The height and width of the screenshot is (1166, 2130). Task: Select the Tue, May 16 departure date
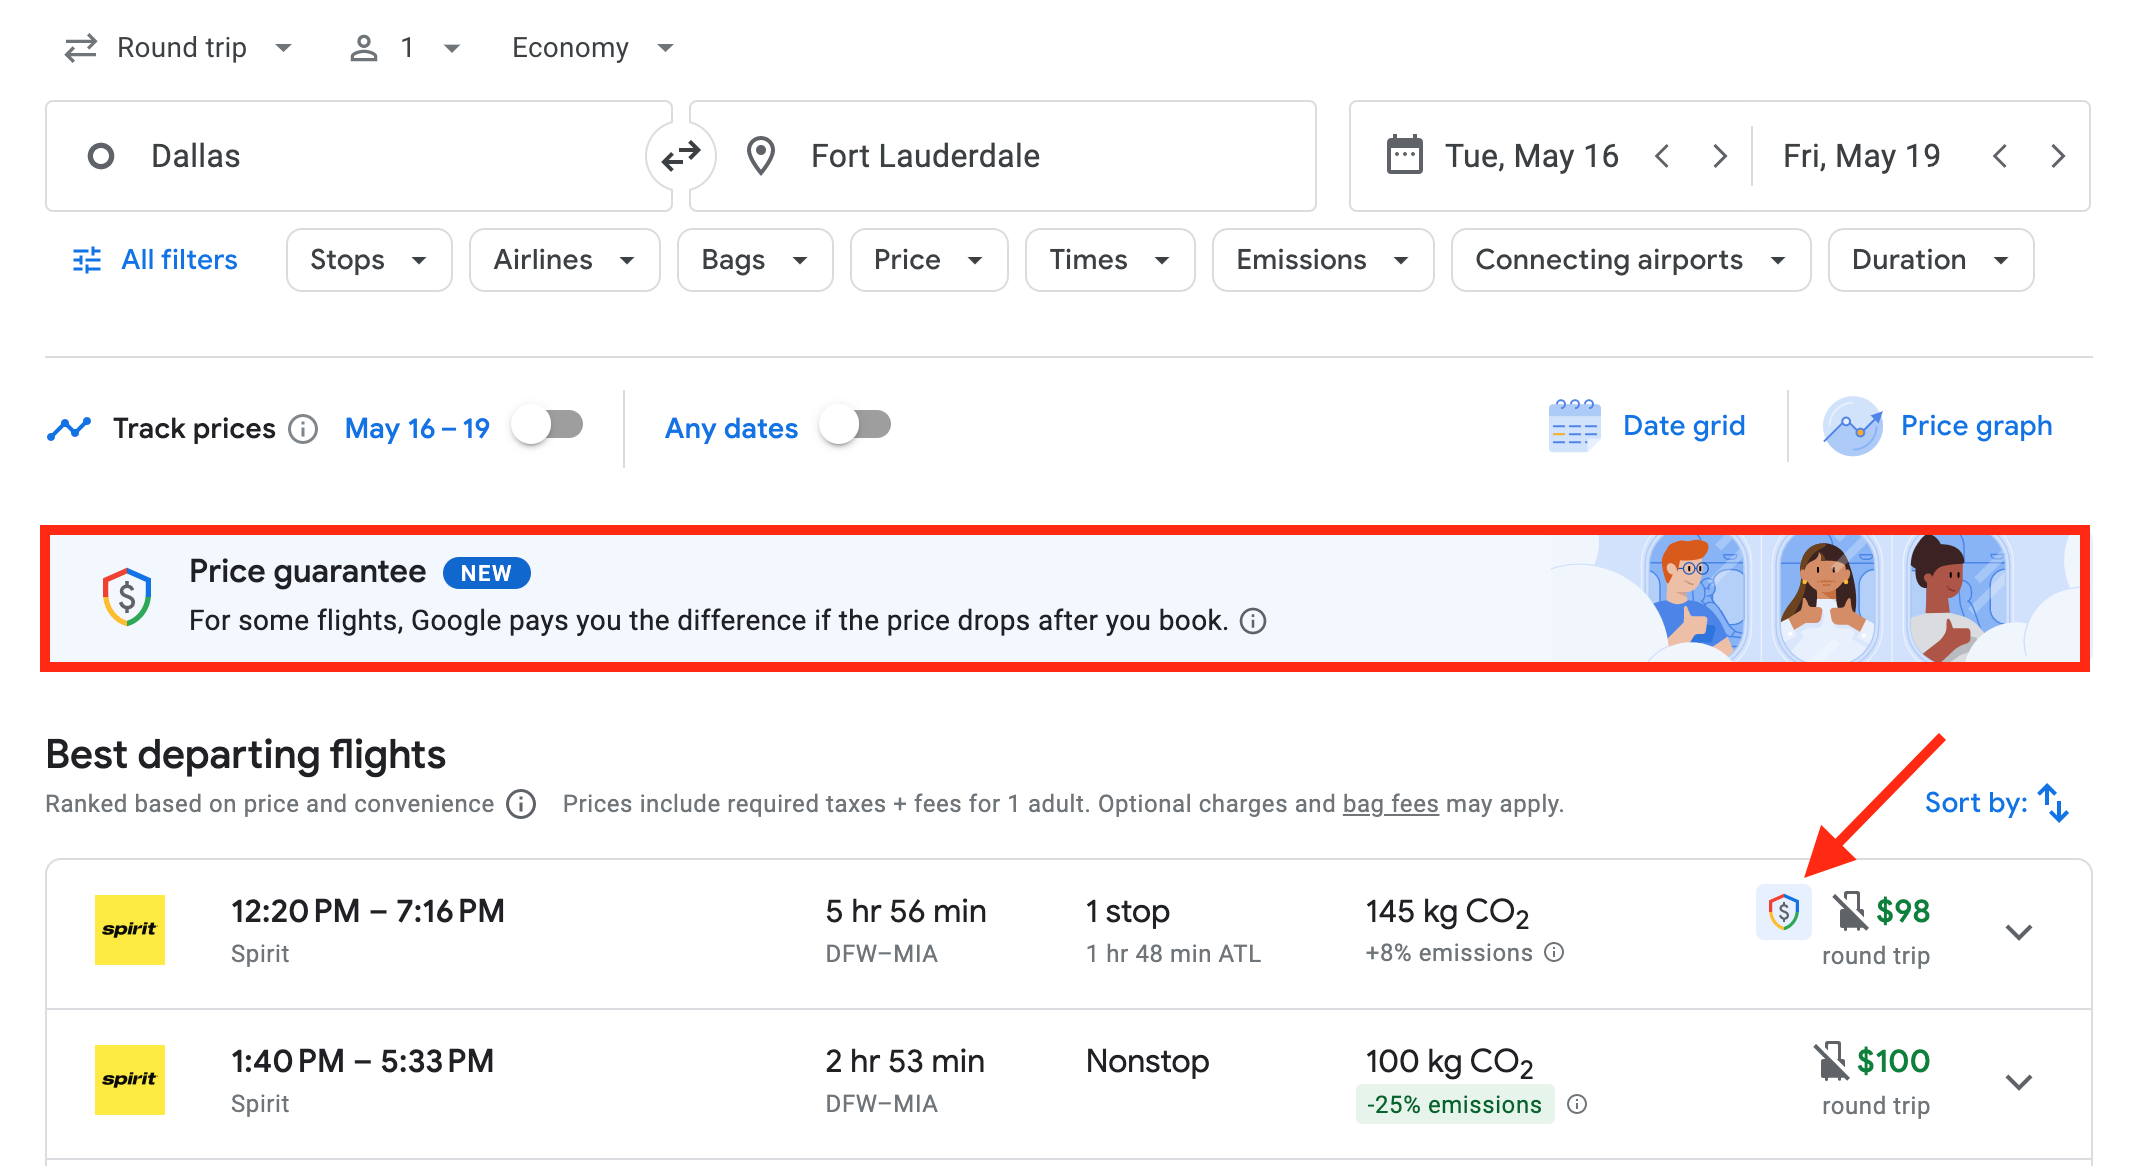(1531, 156)
